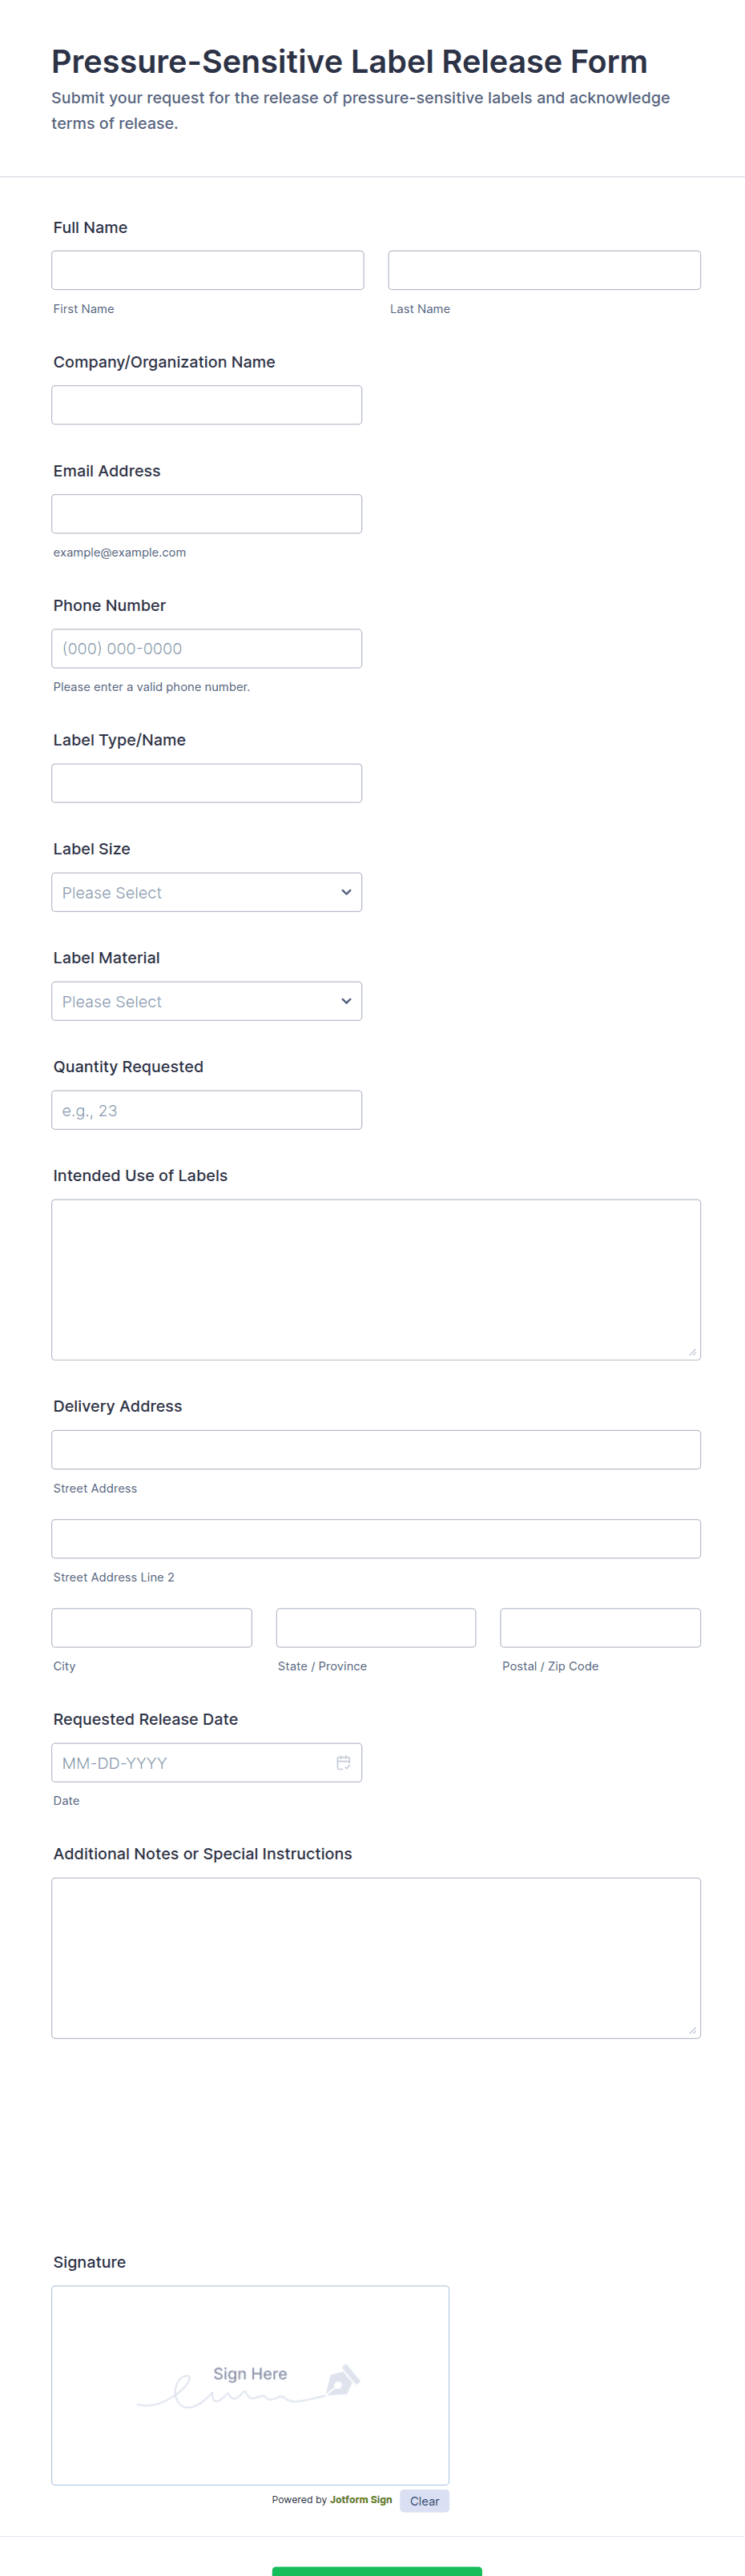Select the Street Address Line 2 field

375,1538
